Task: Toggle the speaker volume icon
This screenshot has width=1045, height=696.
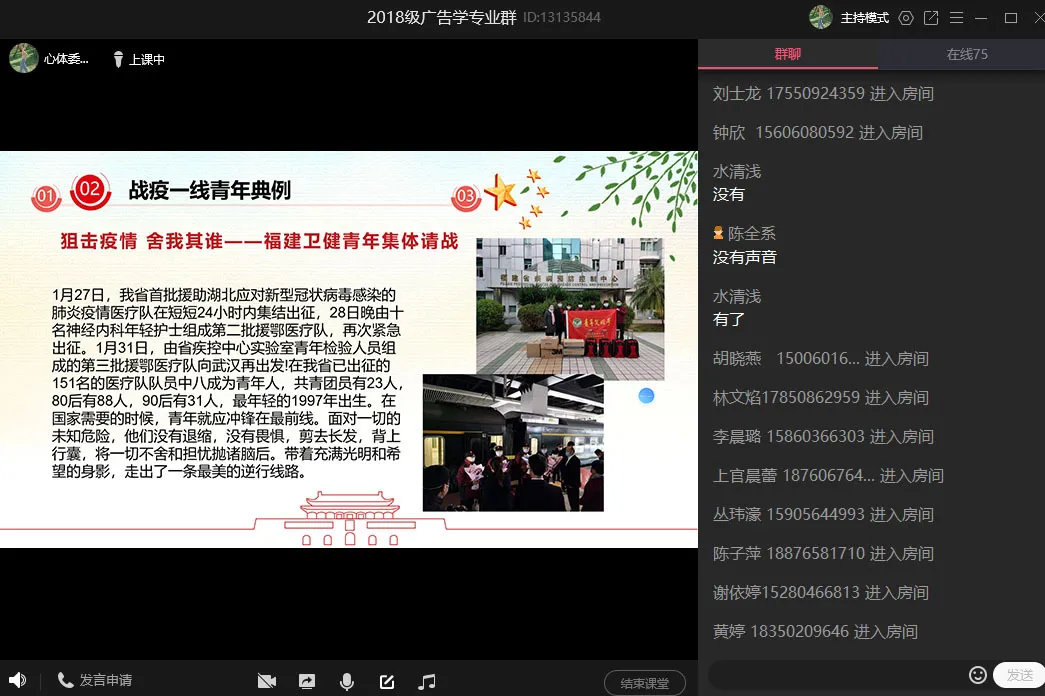Action: [17, 680]
